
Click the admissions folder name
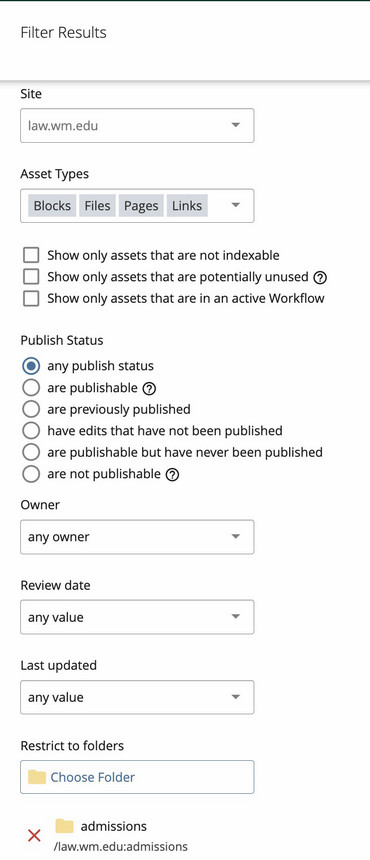pyautogui.click(x=114, y=826)
